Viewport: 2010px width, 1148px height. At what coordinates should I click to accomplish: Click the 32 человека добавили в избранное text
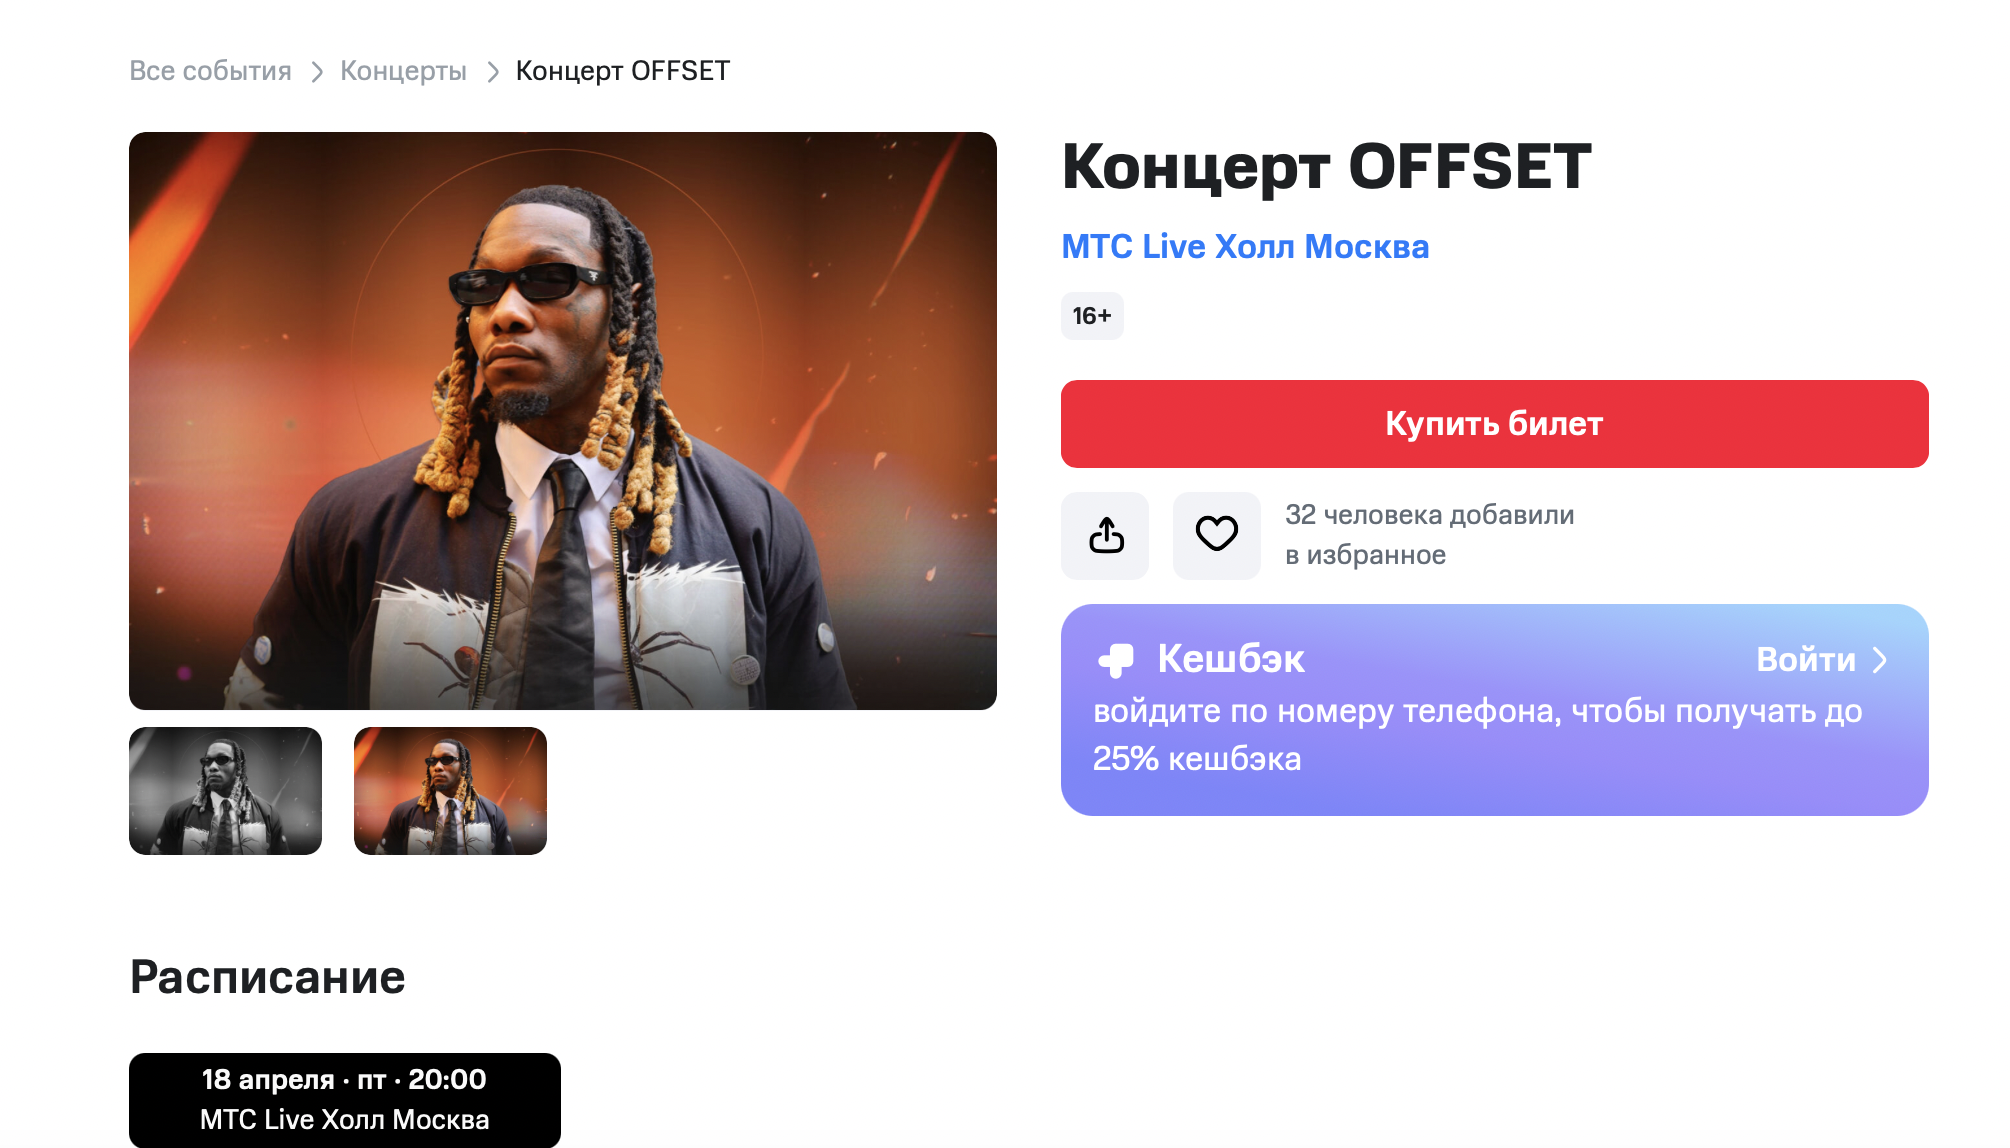click(1429, 535)
